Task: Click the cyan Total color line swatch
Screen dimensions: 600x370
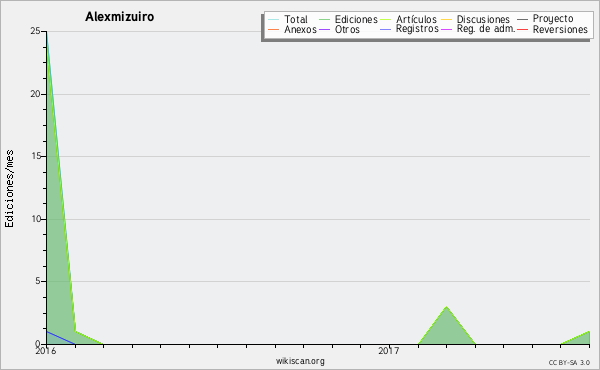Action: 274,20
